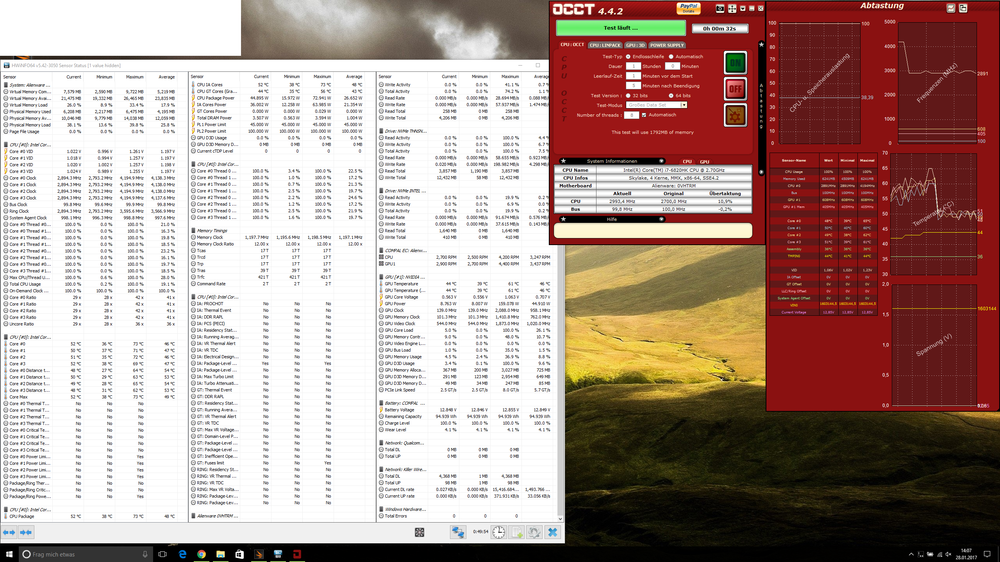Screen dimensions: 1000x562
Task: Select the Endlosschleife test type option
Action: click(x=628, y=56)
